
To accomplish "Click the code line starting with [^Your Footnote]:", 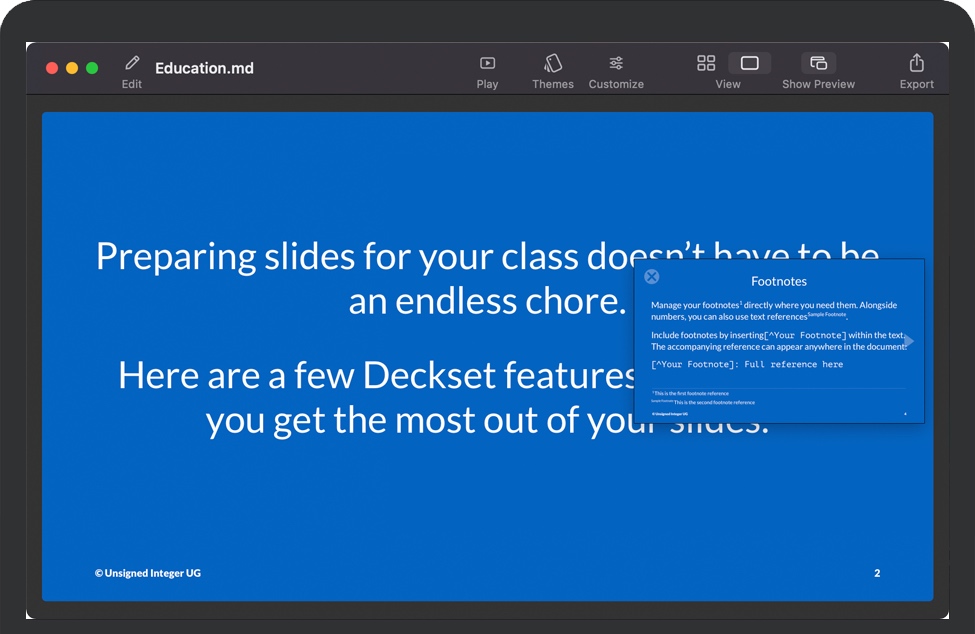I will point(746,364).
